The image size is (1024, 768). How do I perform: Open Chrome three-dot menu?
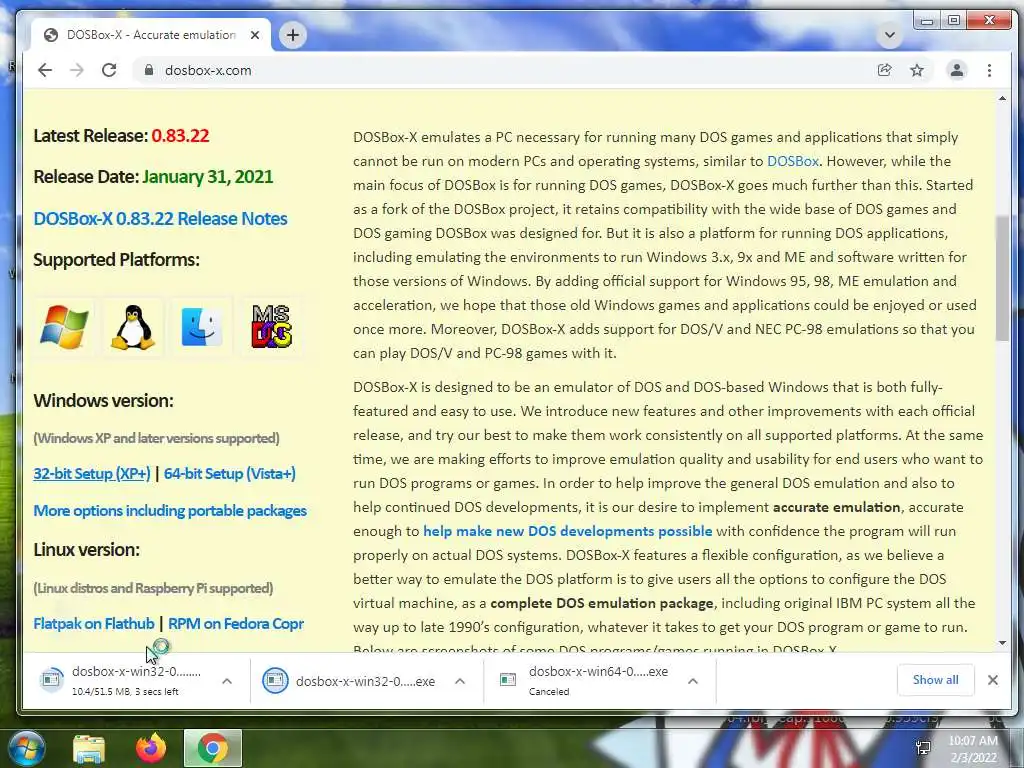(x=989, y=70)
